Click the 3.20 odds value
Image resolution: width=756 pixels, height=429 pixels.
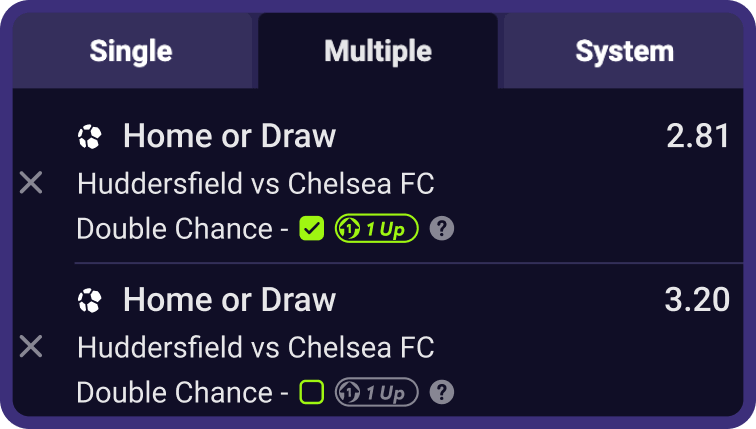click(697, 300)
